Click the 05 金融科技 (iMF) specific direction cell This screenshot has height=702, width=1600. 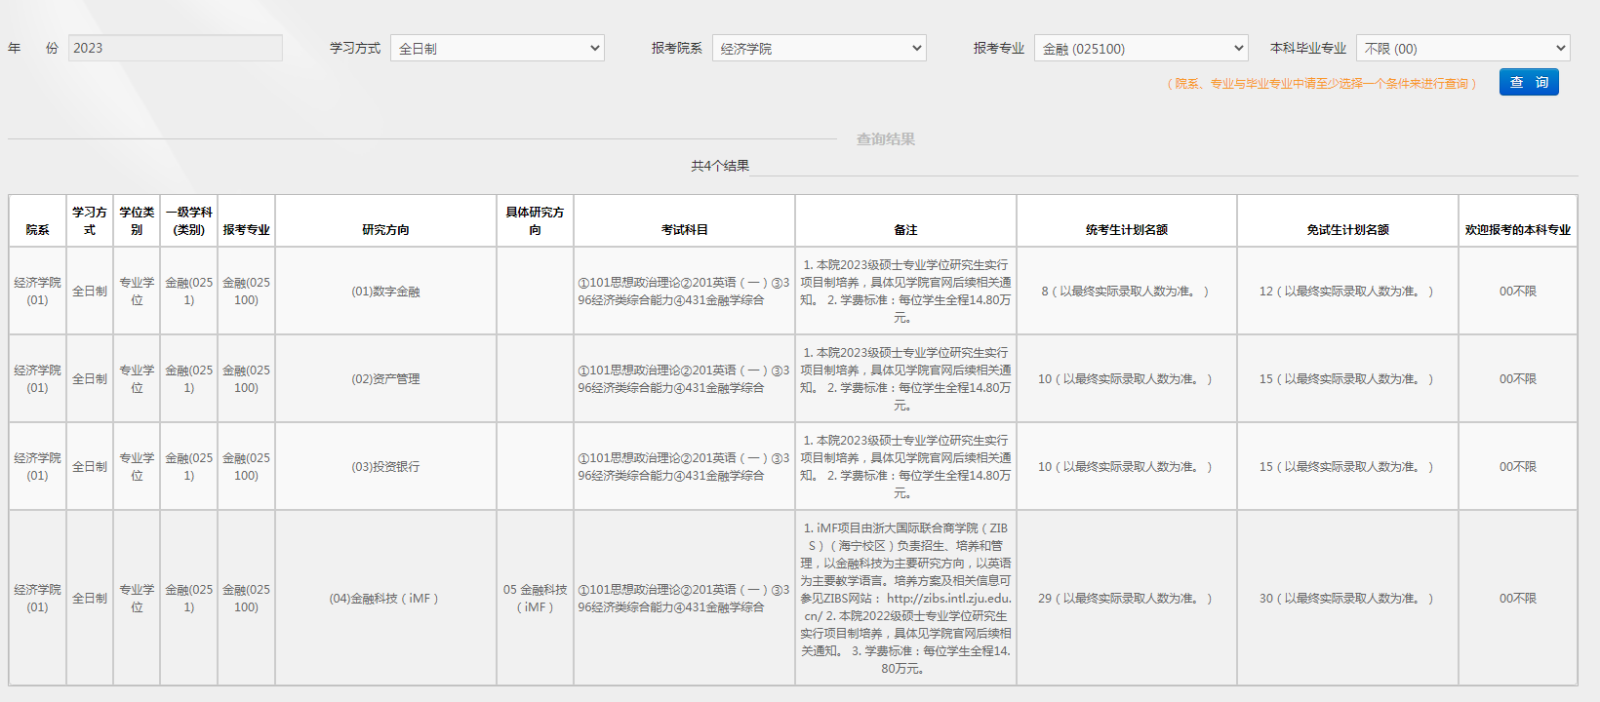tap(535, 598)
